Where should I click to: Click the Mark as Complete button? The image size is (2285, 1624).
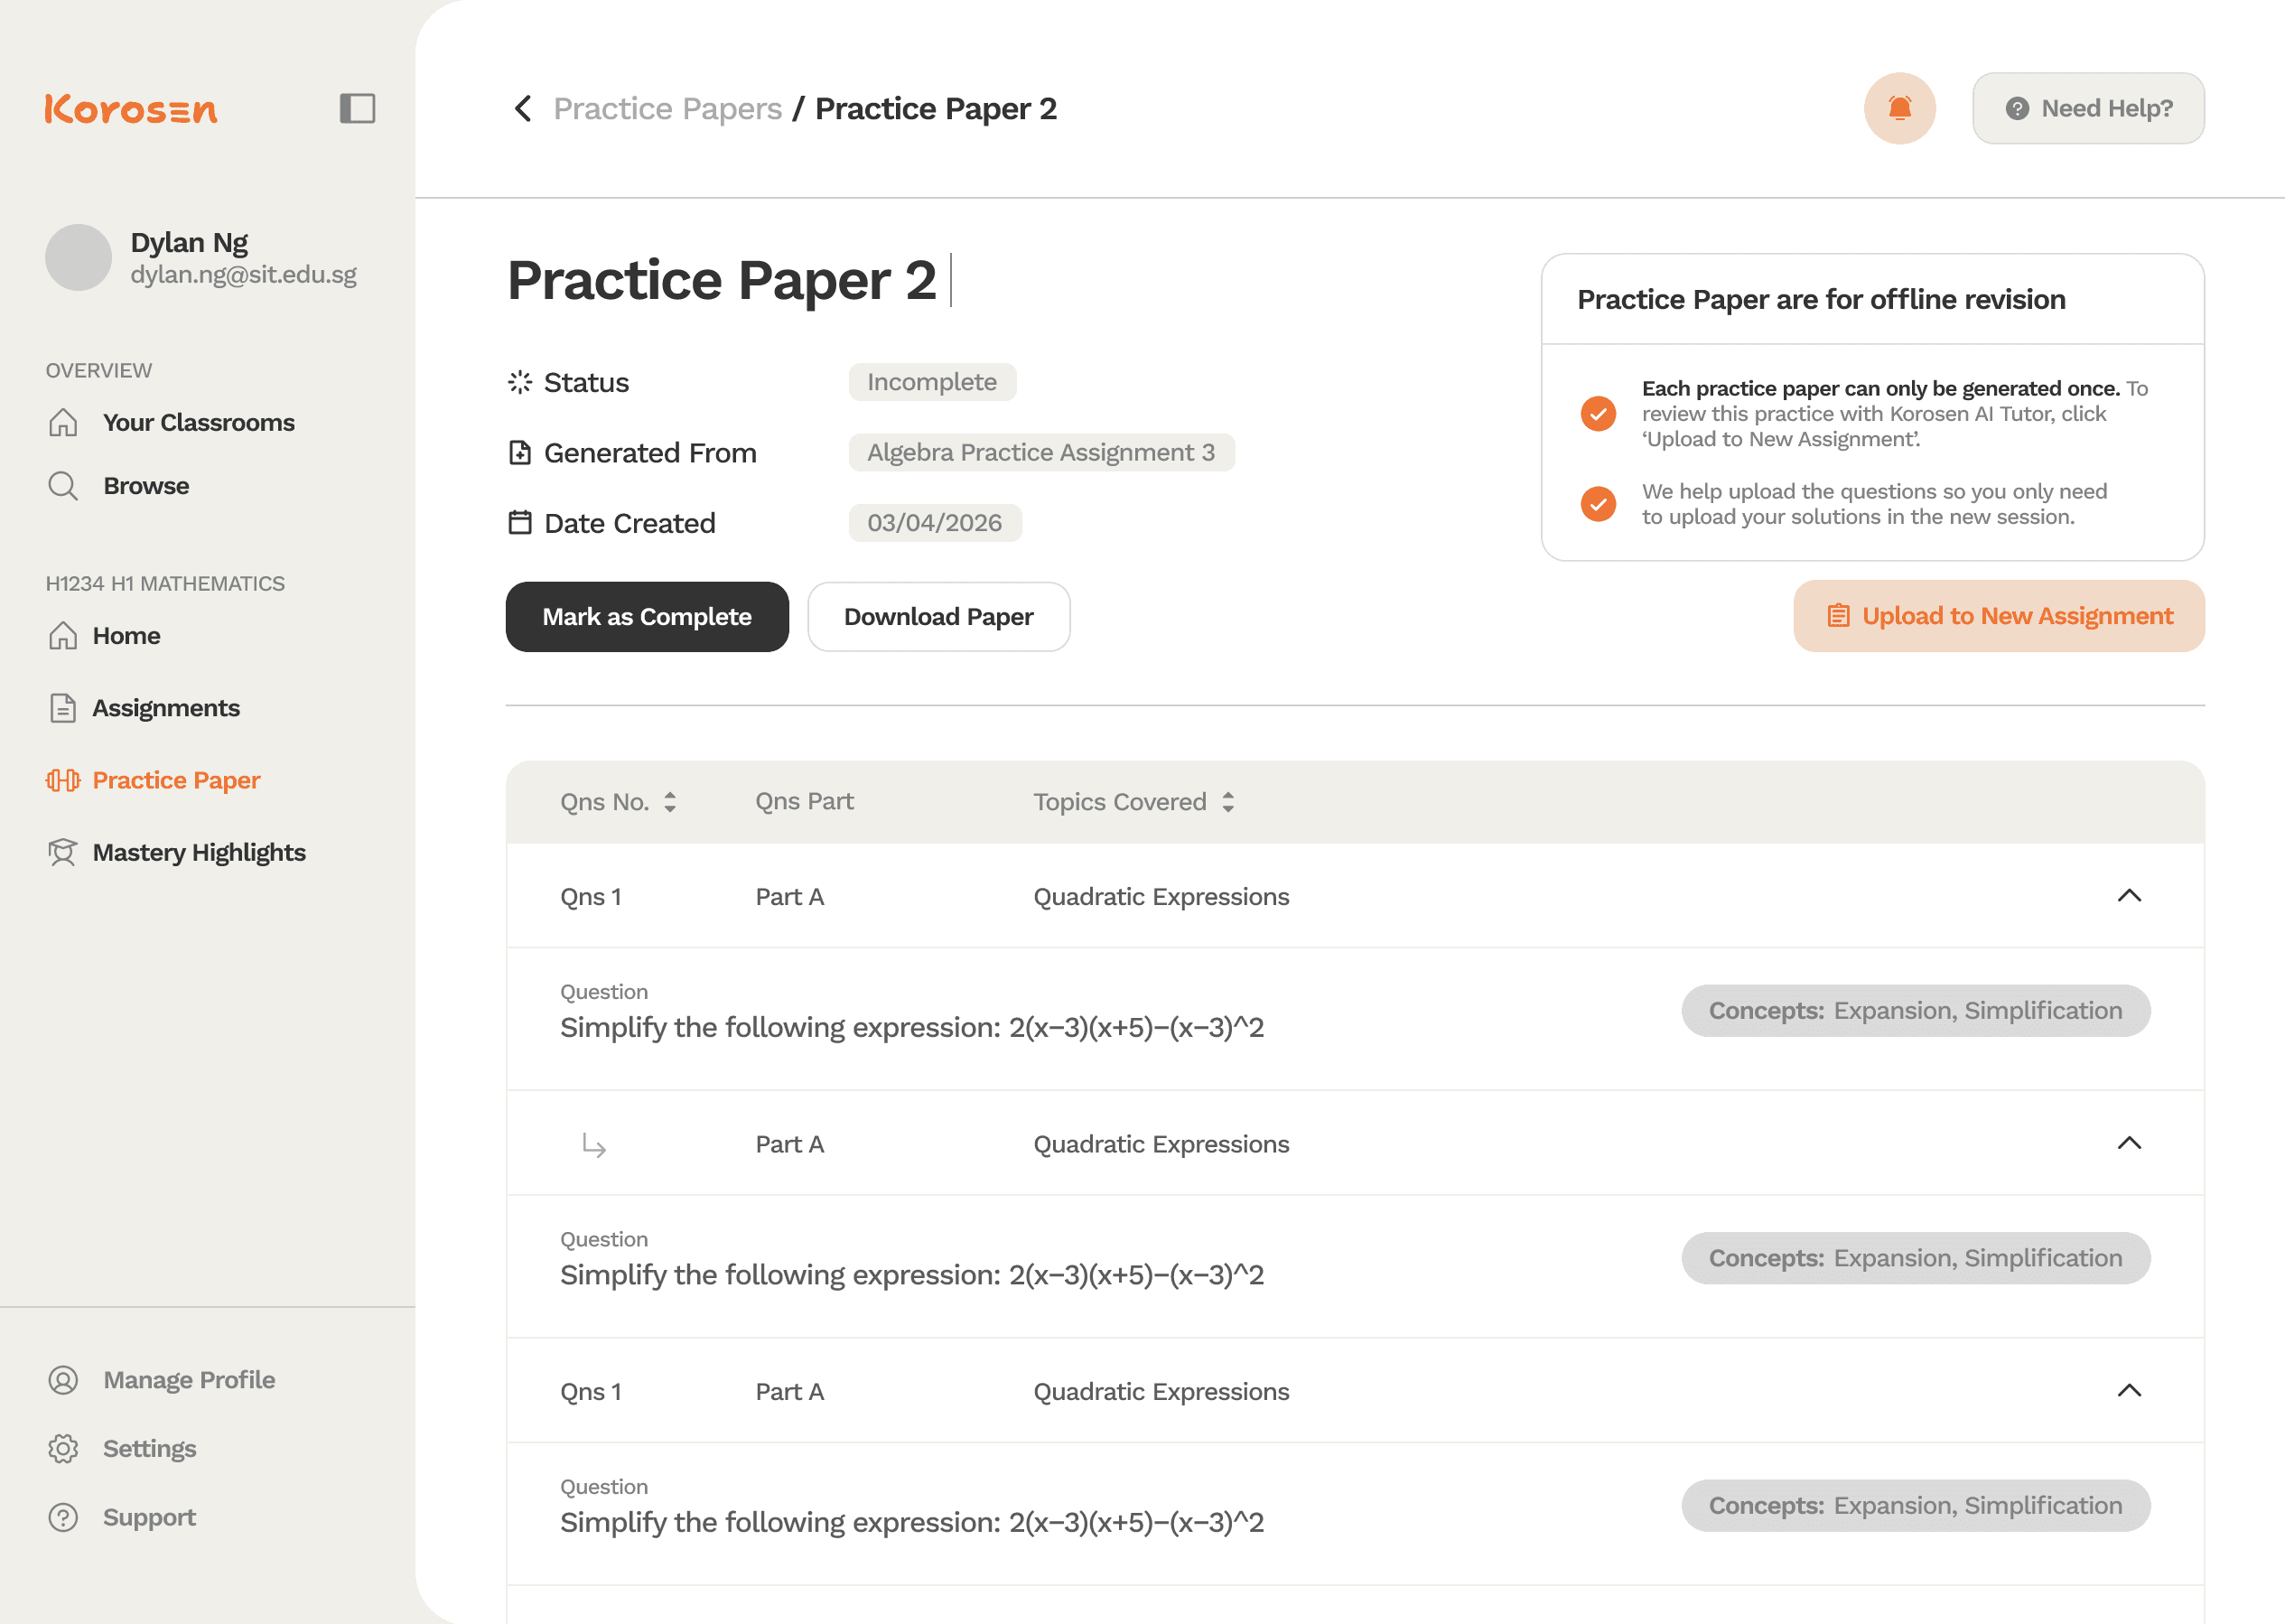pos(646,617)
